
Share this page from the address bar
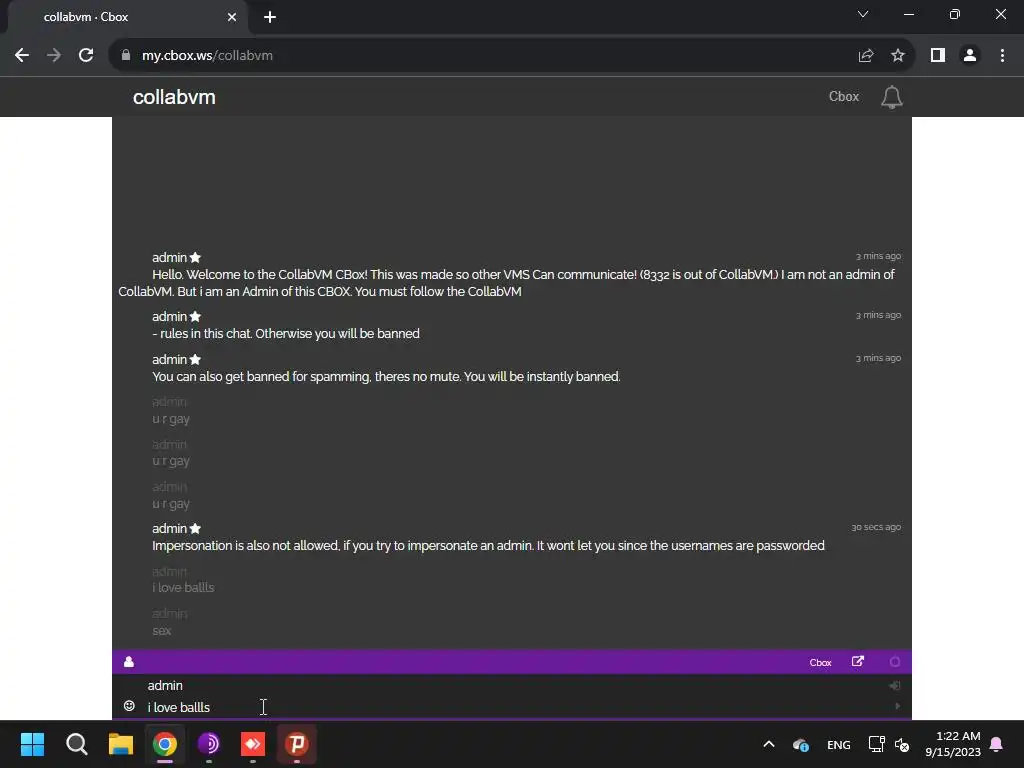click(866, 56)
